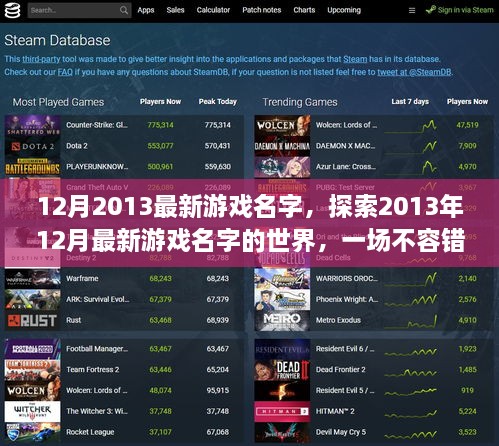Click the Phoenix Wright thumbnail
Screen dimensions: 499x446
[282, 300]
